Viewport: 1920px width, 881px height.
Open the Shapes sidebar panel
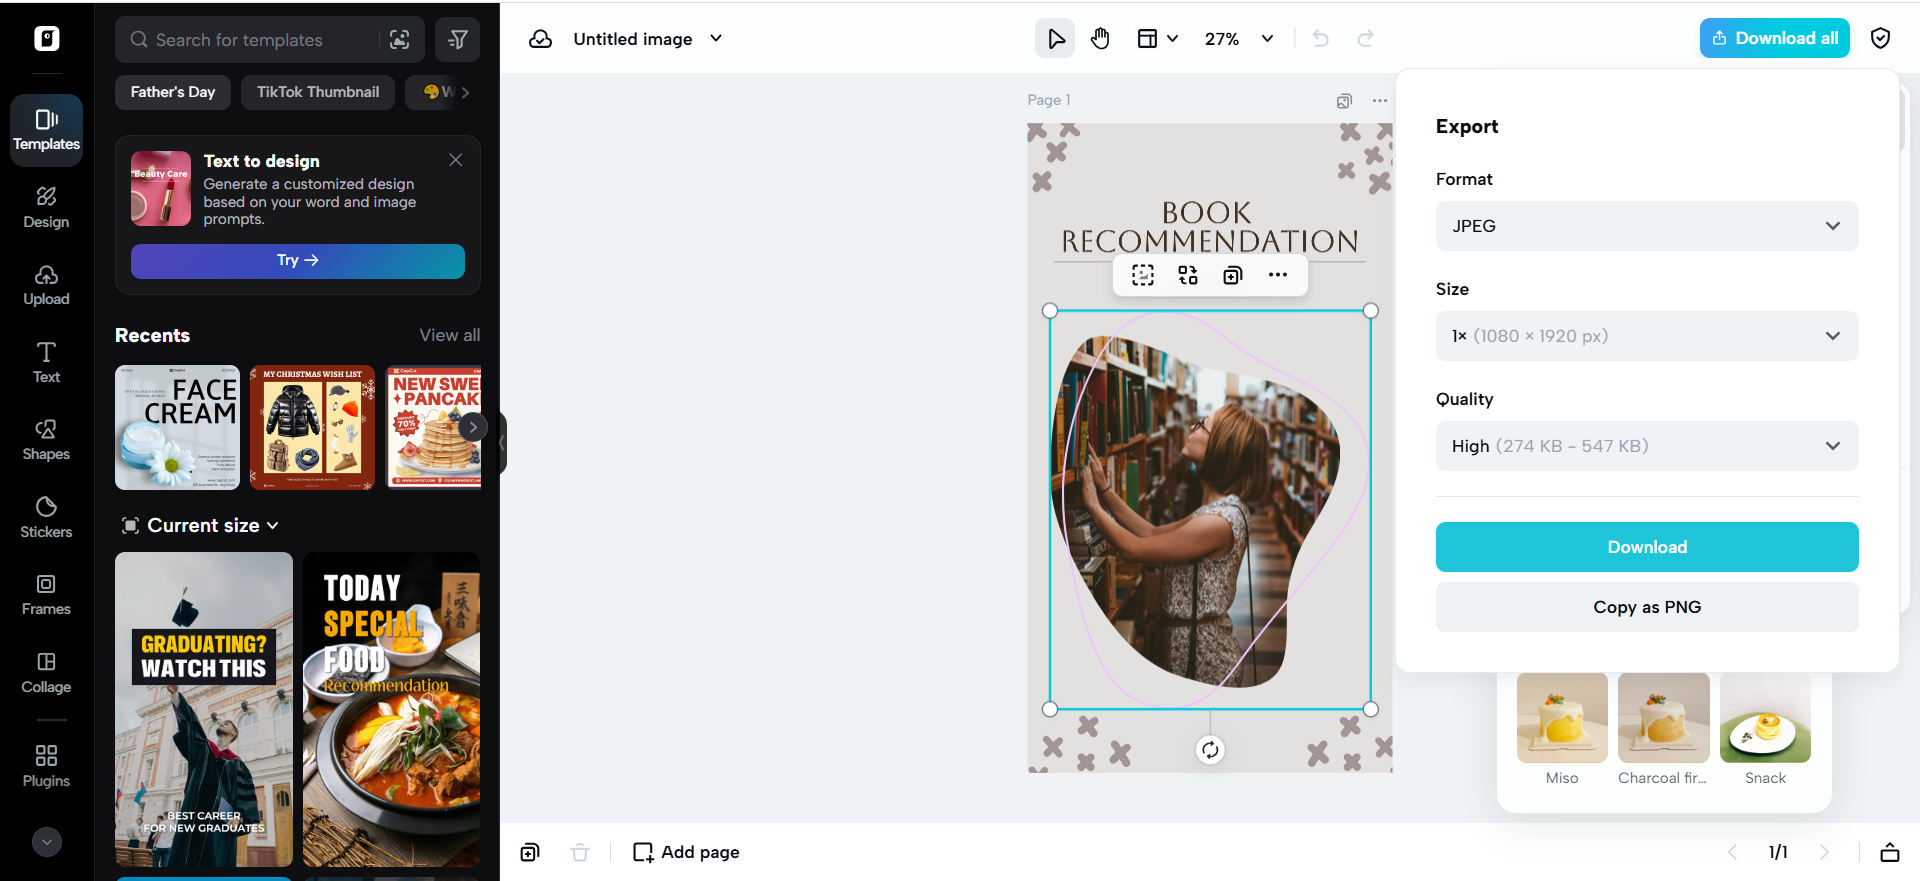tap(47, 440)
